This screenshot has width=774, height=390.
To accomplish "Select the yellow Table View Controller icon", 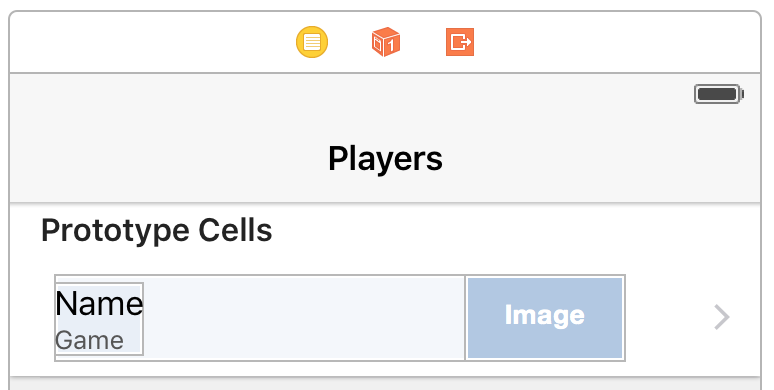I will (312, 42).
